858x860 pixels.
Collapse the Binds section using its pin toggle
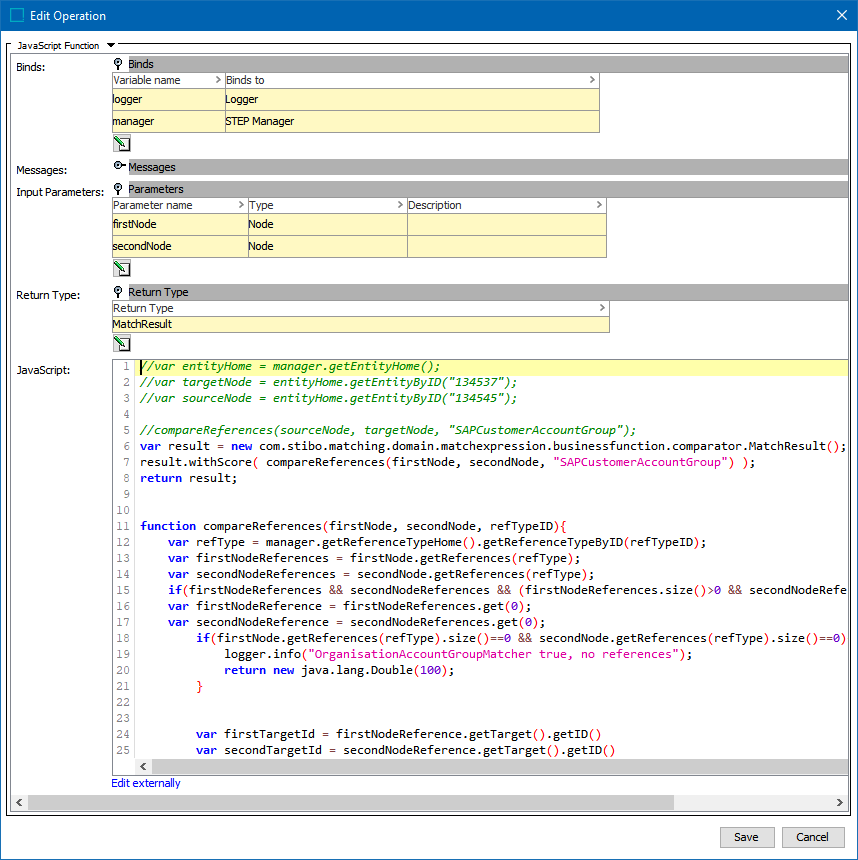[x=118, y=64]
